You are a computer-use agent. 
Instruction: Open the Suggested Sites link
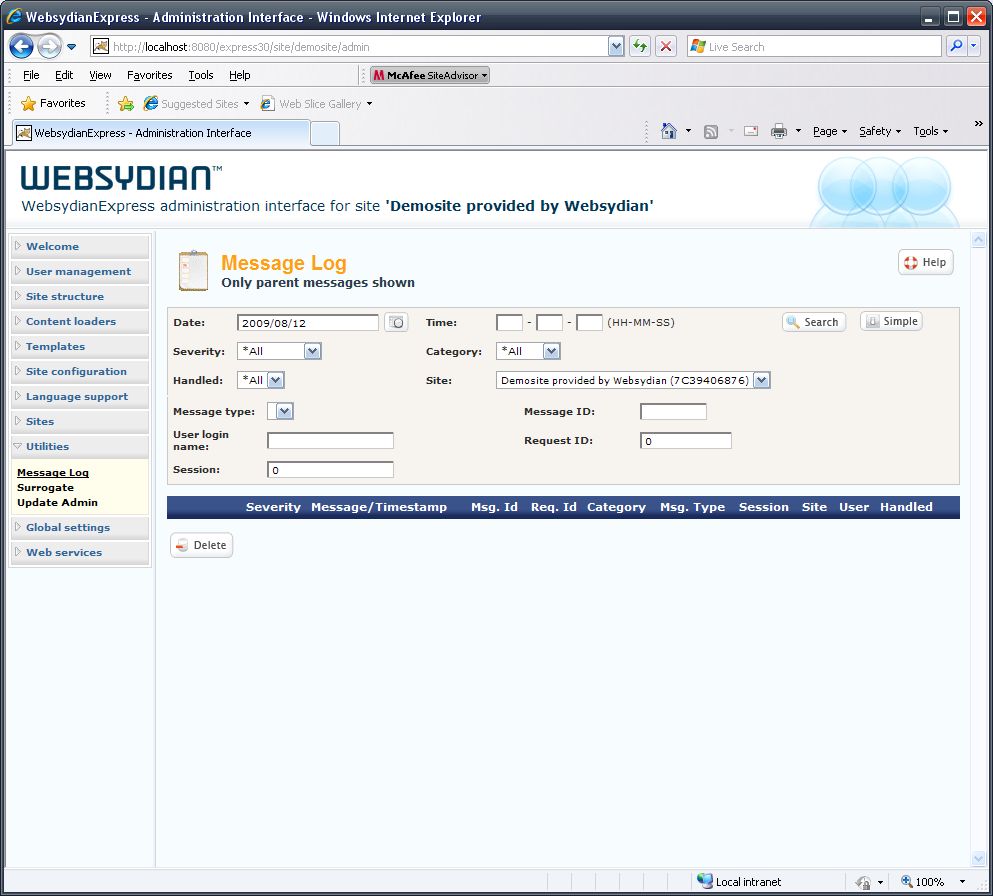coord(196,104)
